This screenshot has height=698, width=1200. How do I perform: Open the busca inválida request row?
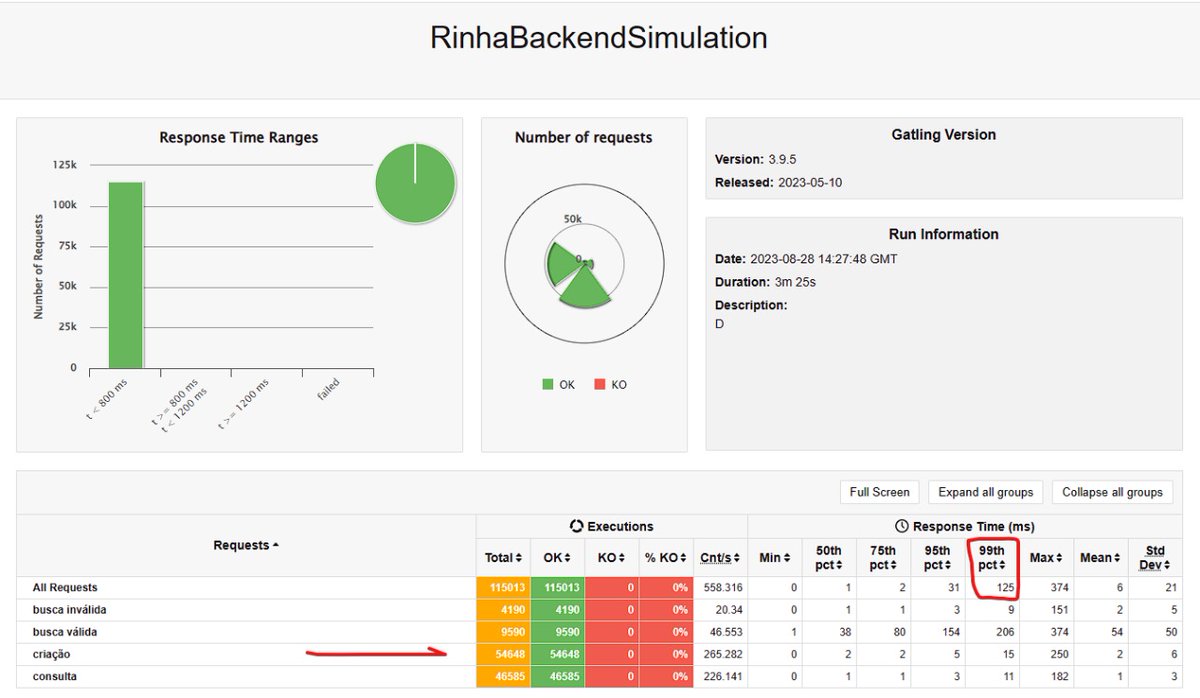[x=69, y=610]
